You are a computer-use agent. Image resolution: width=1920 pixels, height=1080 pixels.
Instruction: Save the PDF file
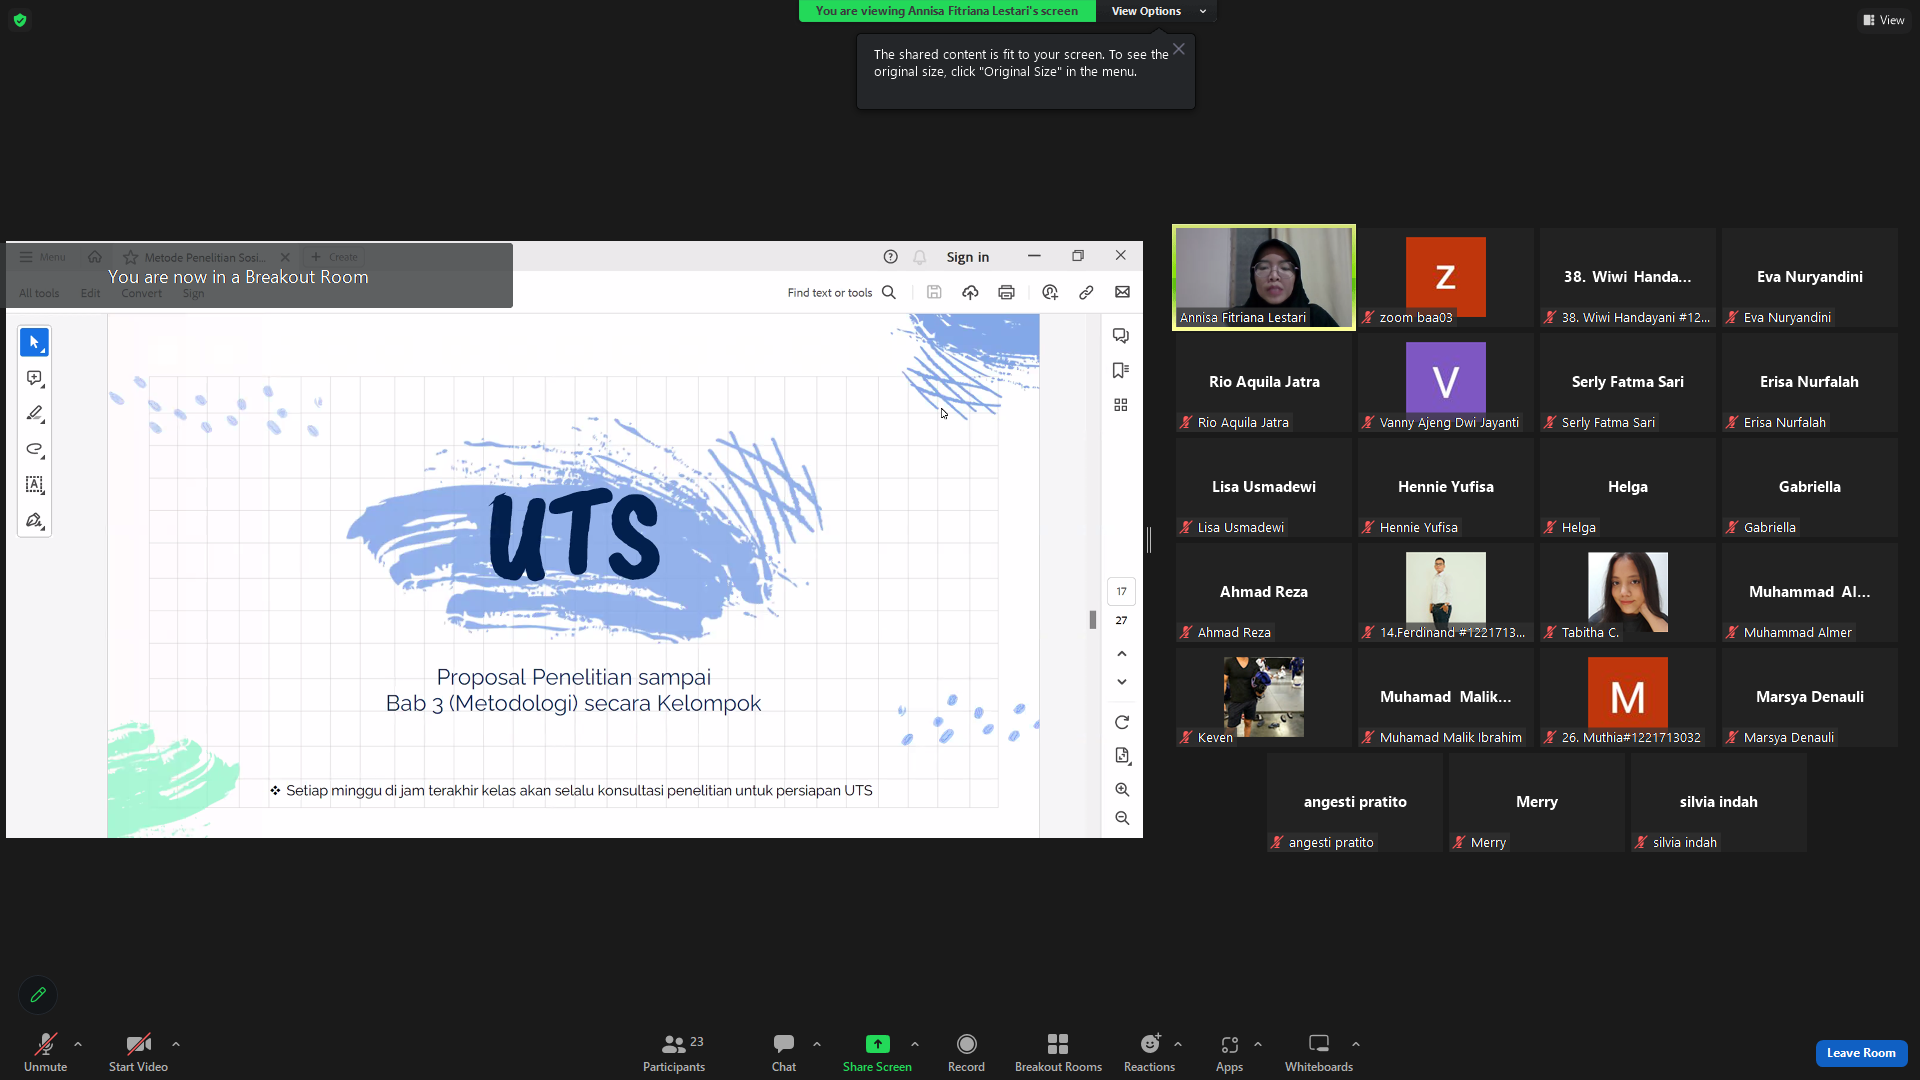(934, 292)
